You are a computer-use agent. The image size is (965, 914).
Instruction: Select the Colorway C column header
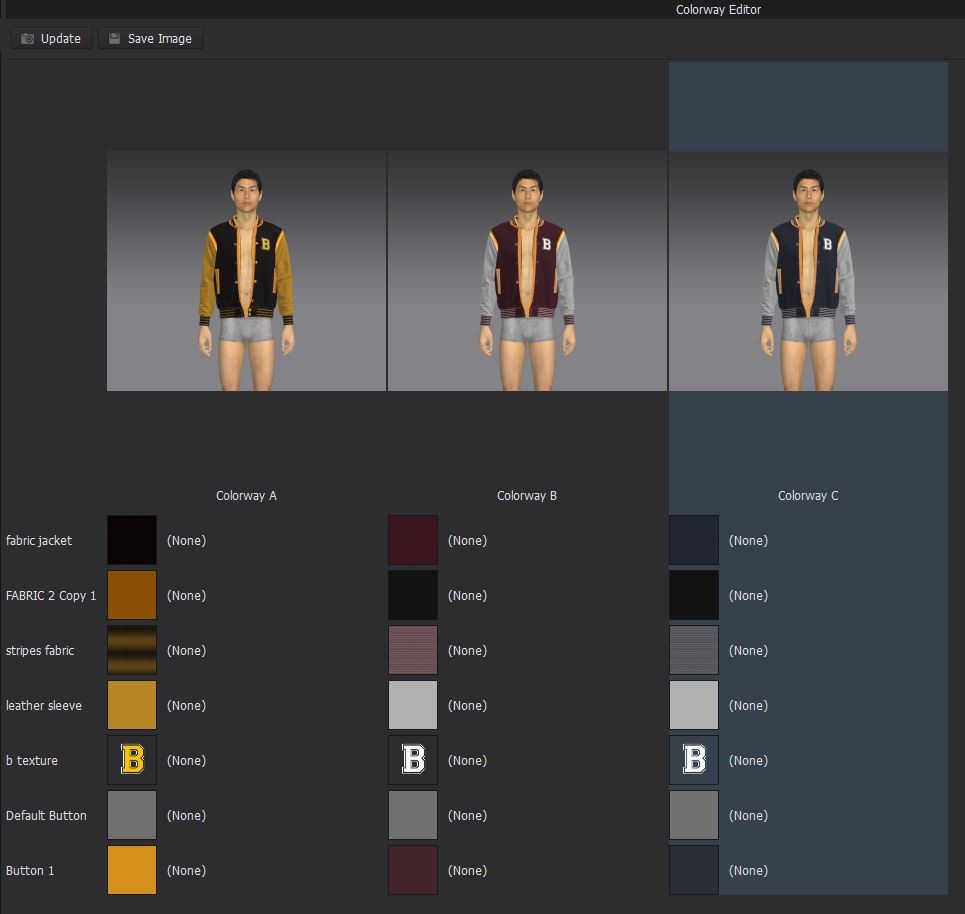pyautogui.click(x=807, y=495)
